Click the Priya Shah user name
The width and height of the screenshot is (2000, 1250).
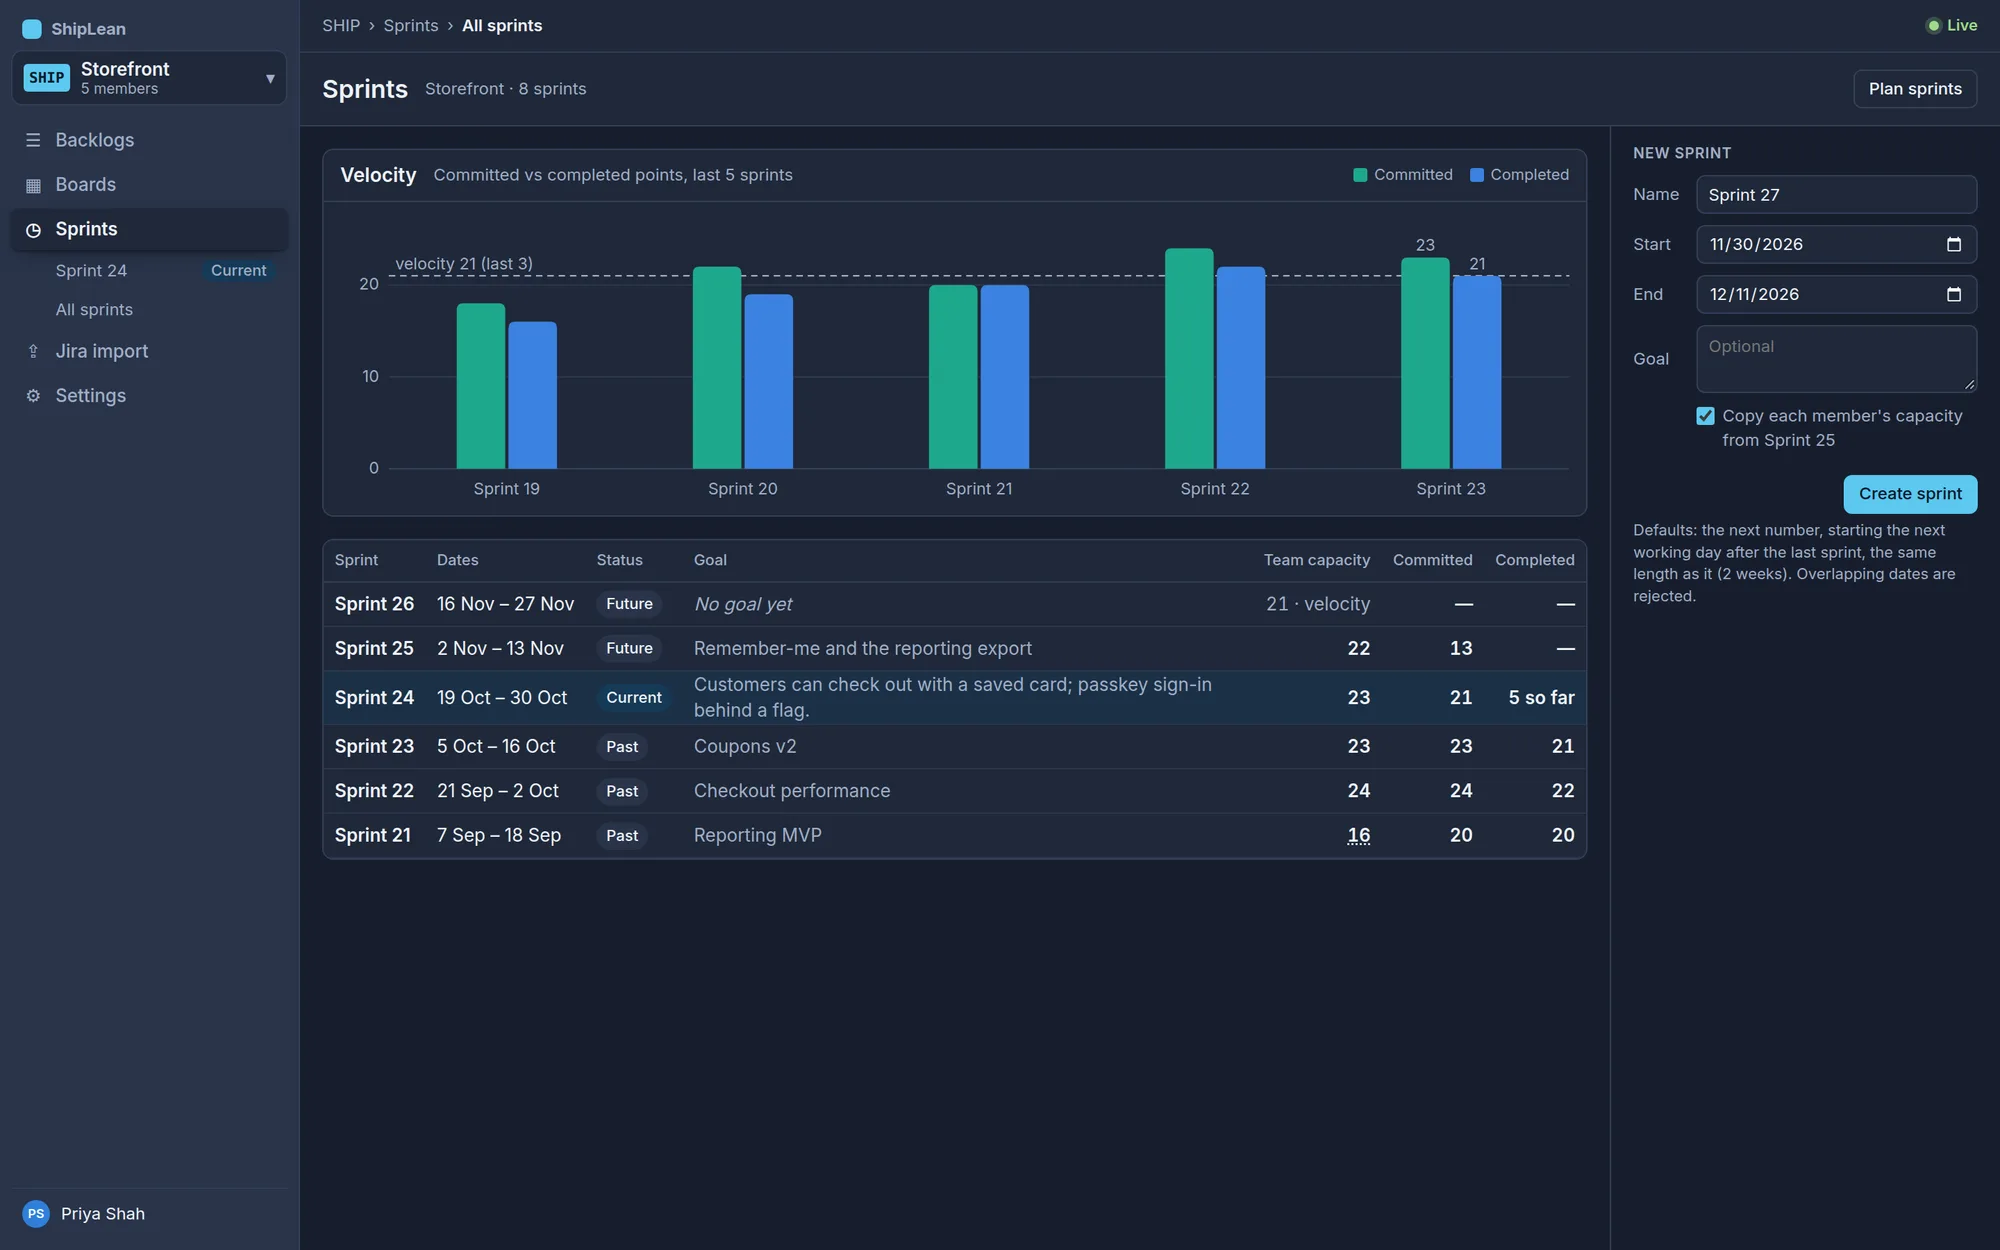click(103, 1213)
